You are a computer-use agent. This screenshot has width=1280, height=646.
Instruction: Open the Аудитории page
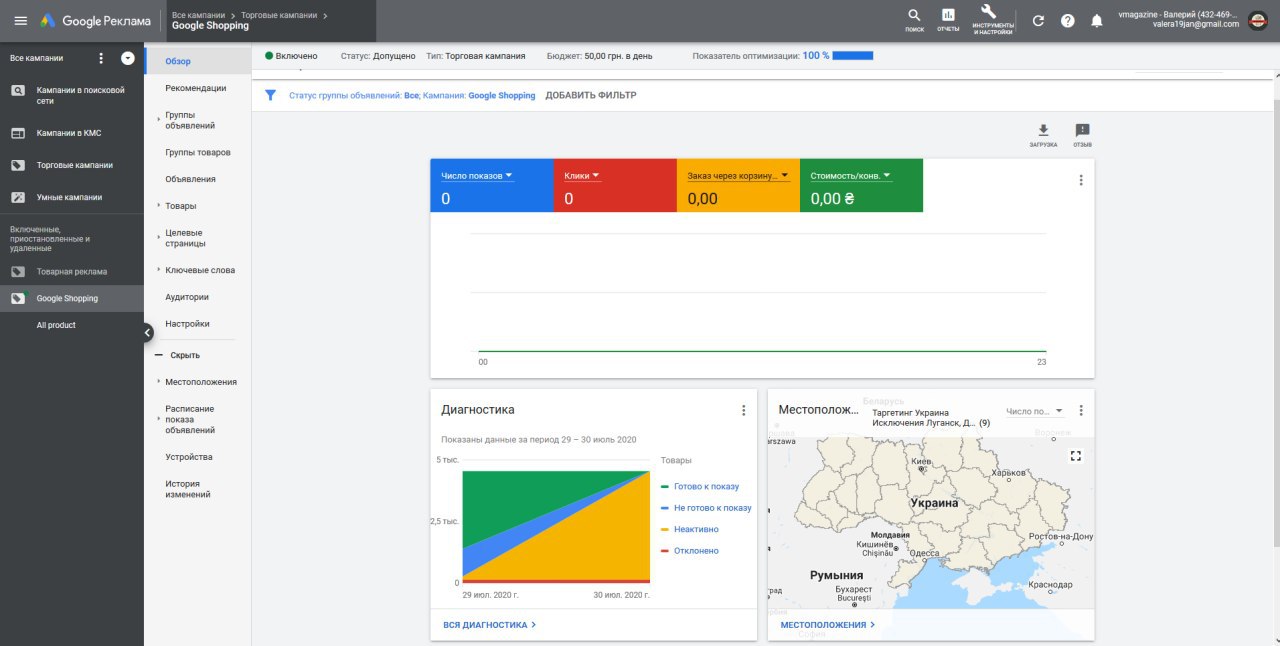(187, 297)
